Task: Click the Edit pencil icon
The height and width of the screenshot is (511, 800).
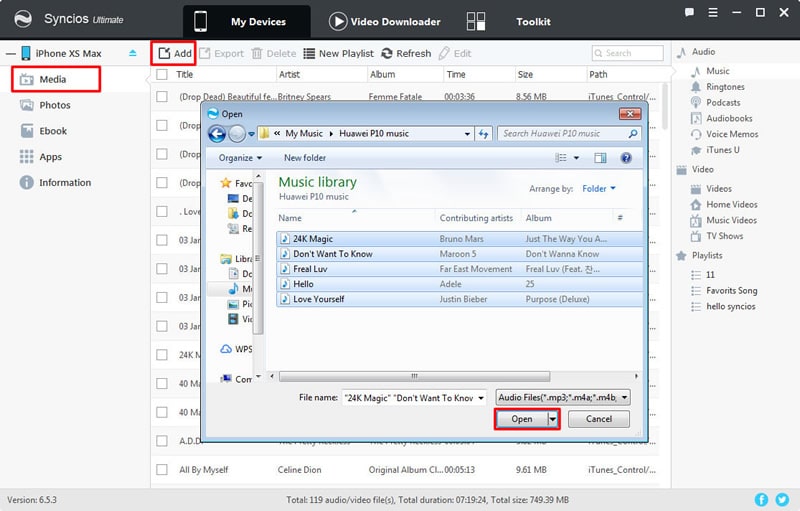Action: (x=444, y=53)
